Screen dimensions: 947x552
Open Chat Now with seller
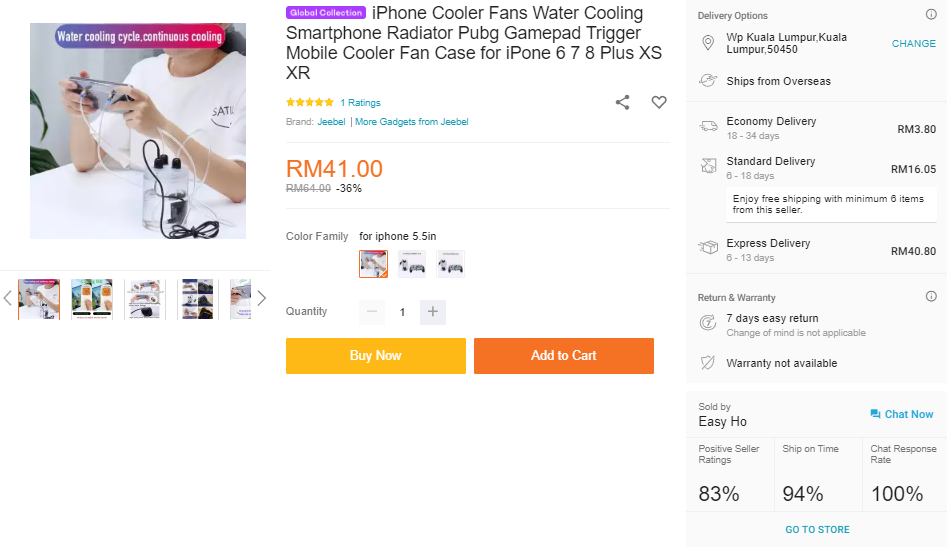click(901, 414)
